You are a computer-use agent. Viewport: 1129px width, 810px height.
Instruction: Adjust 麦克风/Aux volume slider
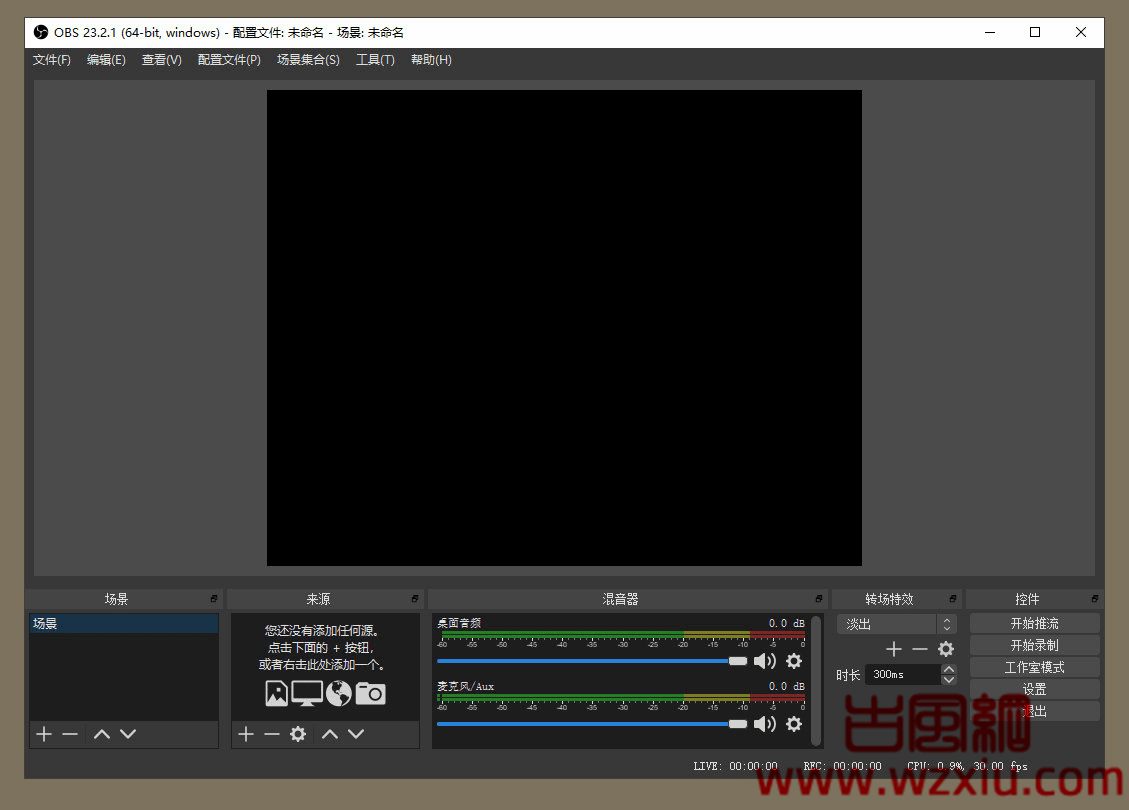click(592, 724)
